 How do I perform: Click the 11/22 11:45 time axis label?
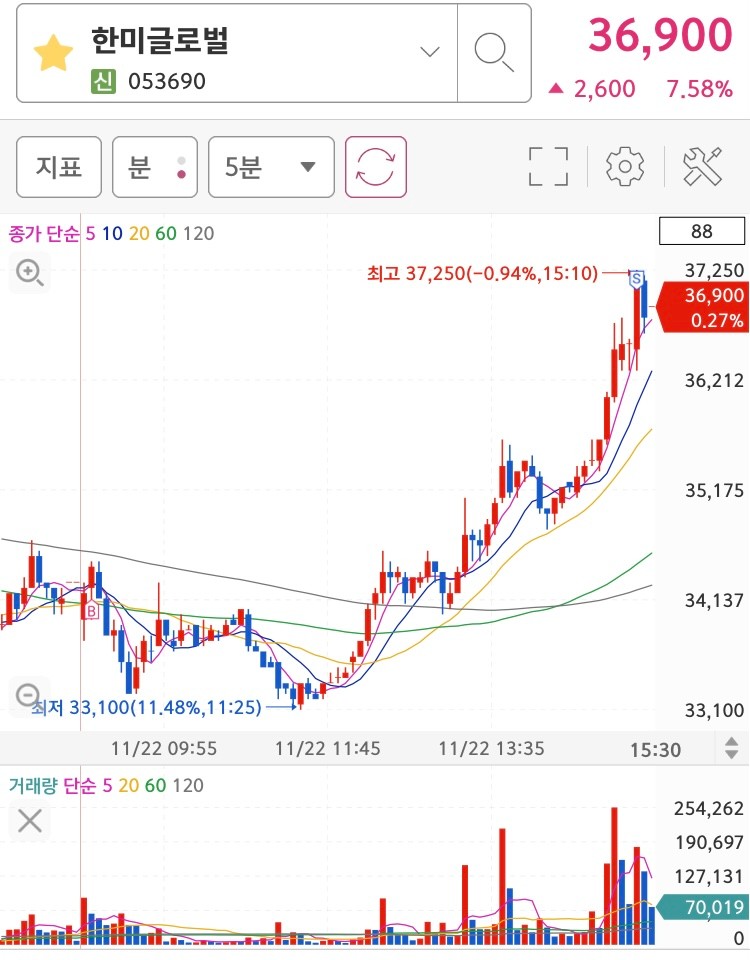coord(328,749)
